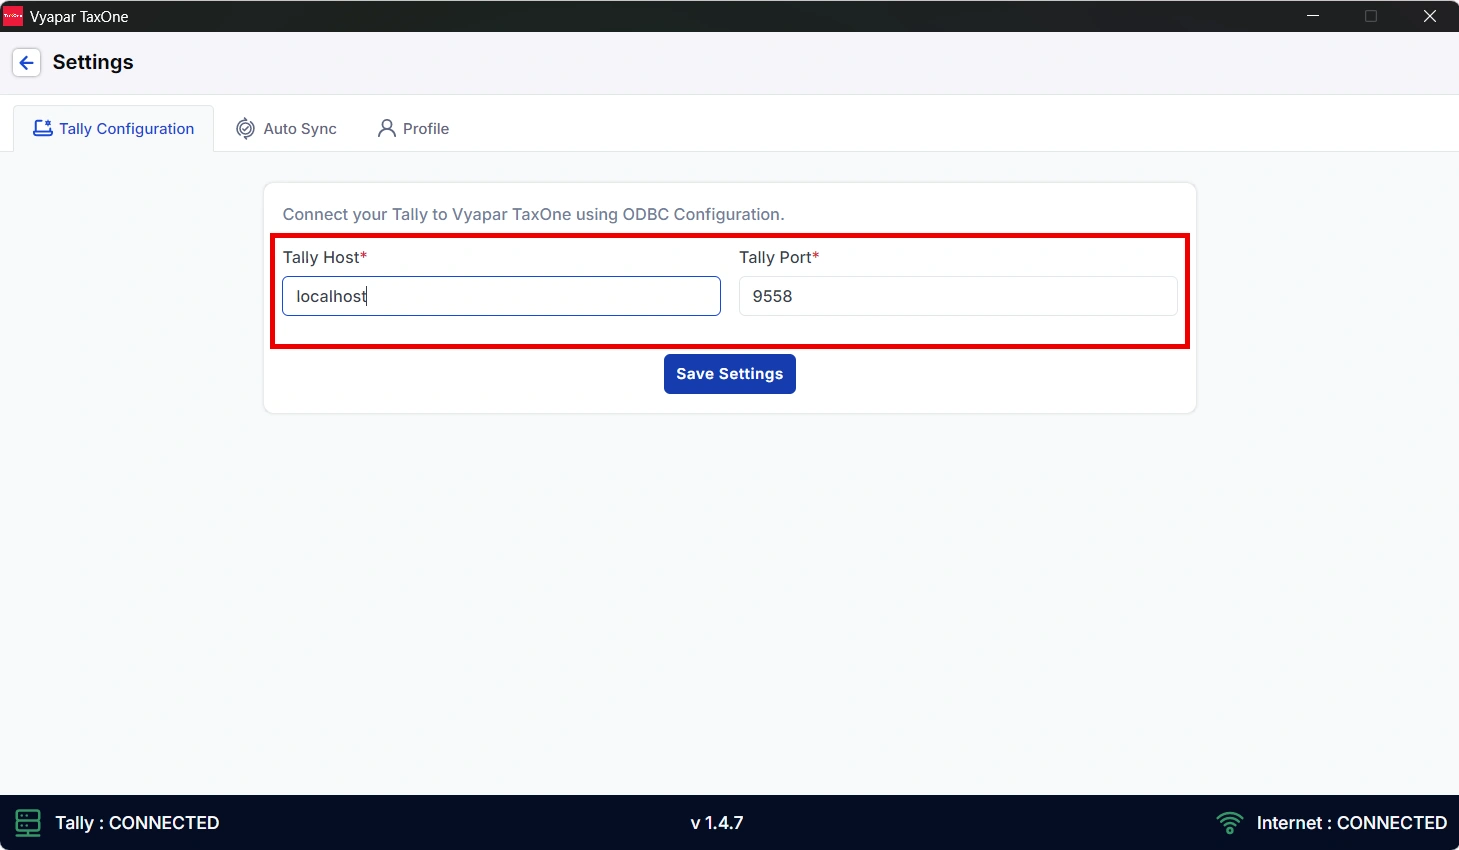Click the Tally : CONNECTED status text

pyautogui.click(x=137, y=823)
